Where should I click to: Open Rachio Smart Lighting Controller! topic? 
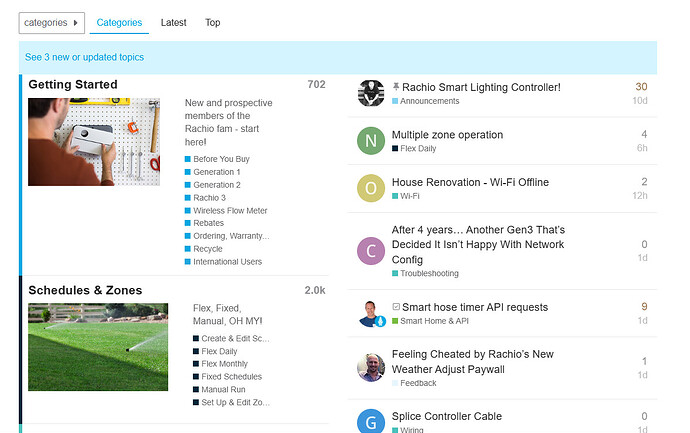pyautogui.click(x=481, y=87)
